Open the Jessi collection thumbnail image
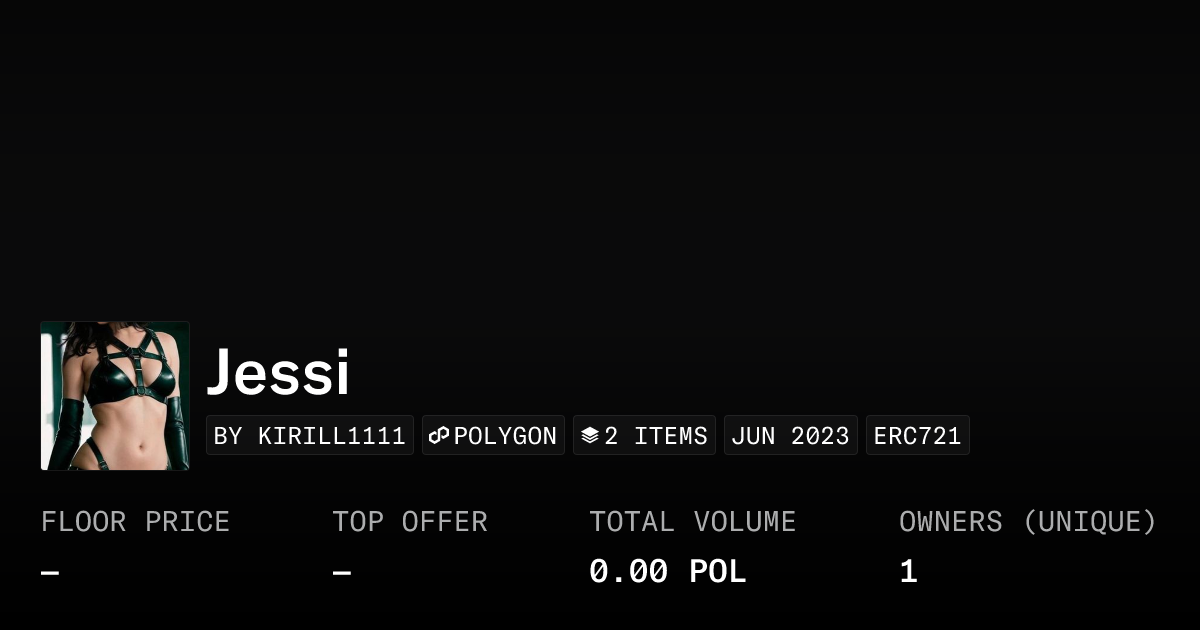 (x=115, y=395)
